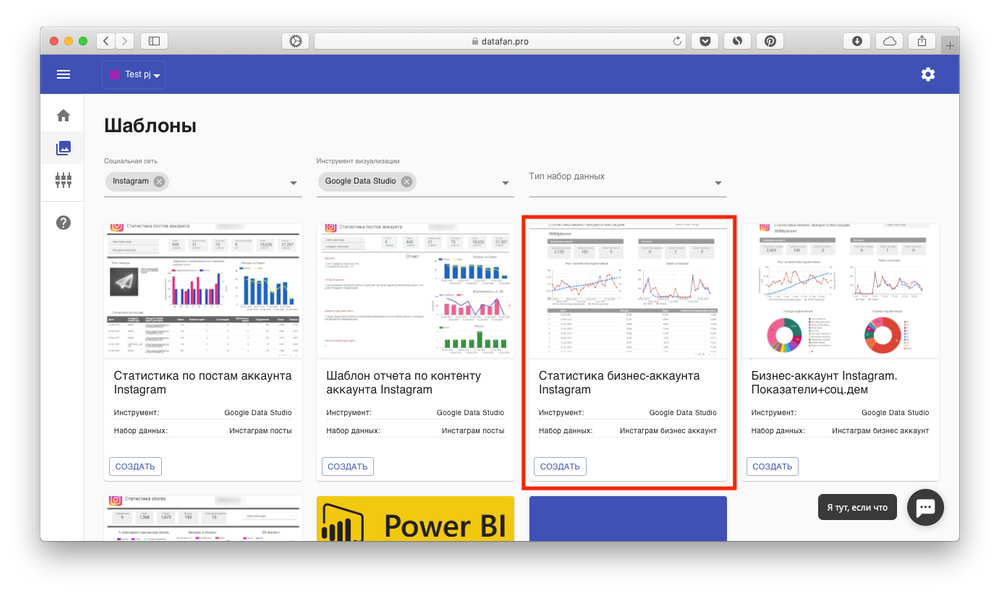Reload the datafan.pro page

coord(677,41)
